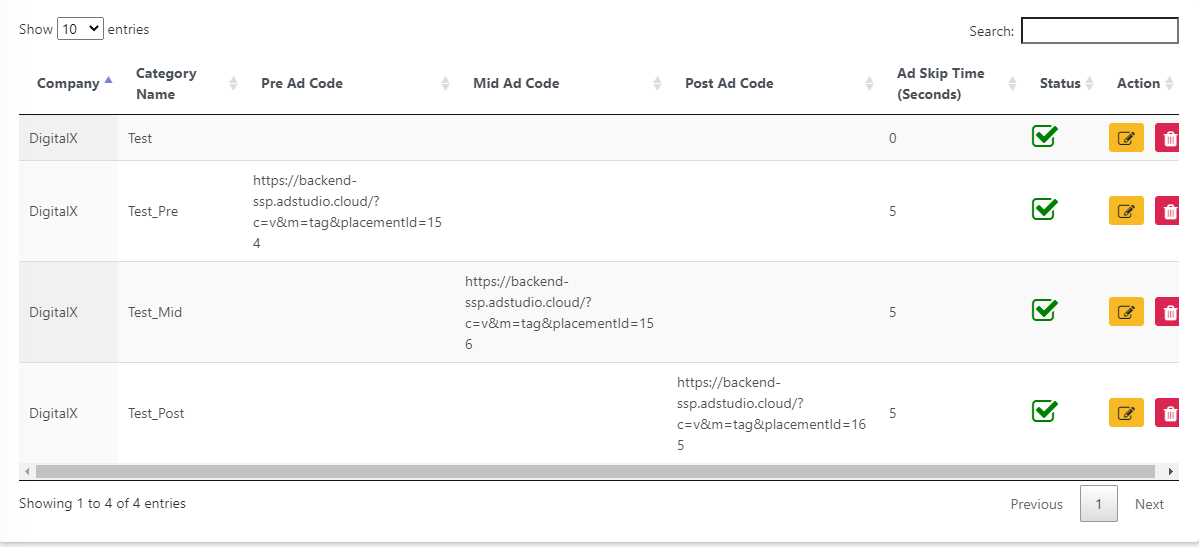Viewport: 1199px width, 547px height.
Task: Click the horizontal scrollbar right arrow
Action: pyautogui.click(x=1171, y=471)
